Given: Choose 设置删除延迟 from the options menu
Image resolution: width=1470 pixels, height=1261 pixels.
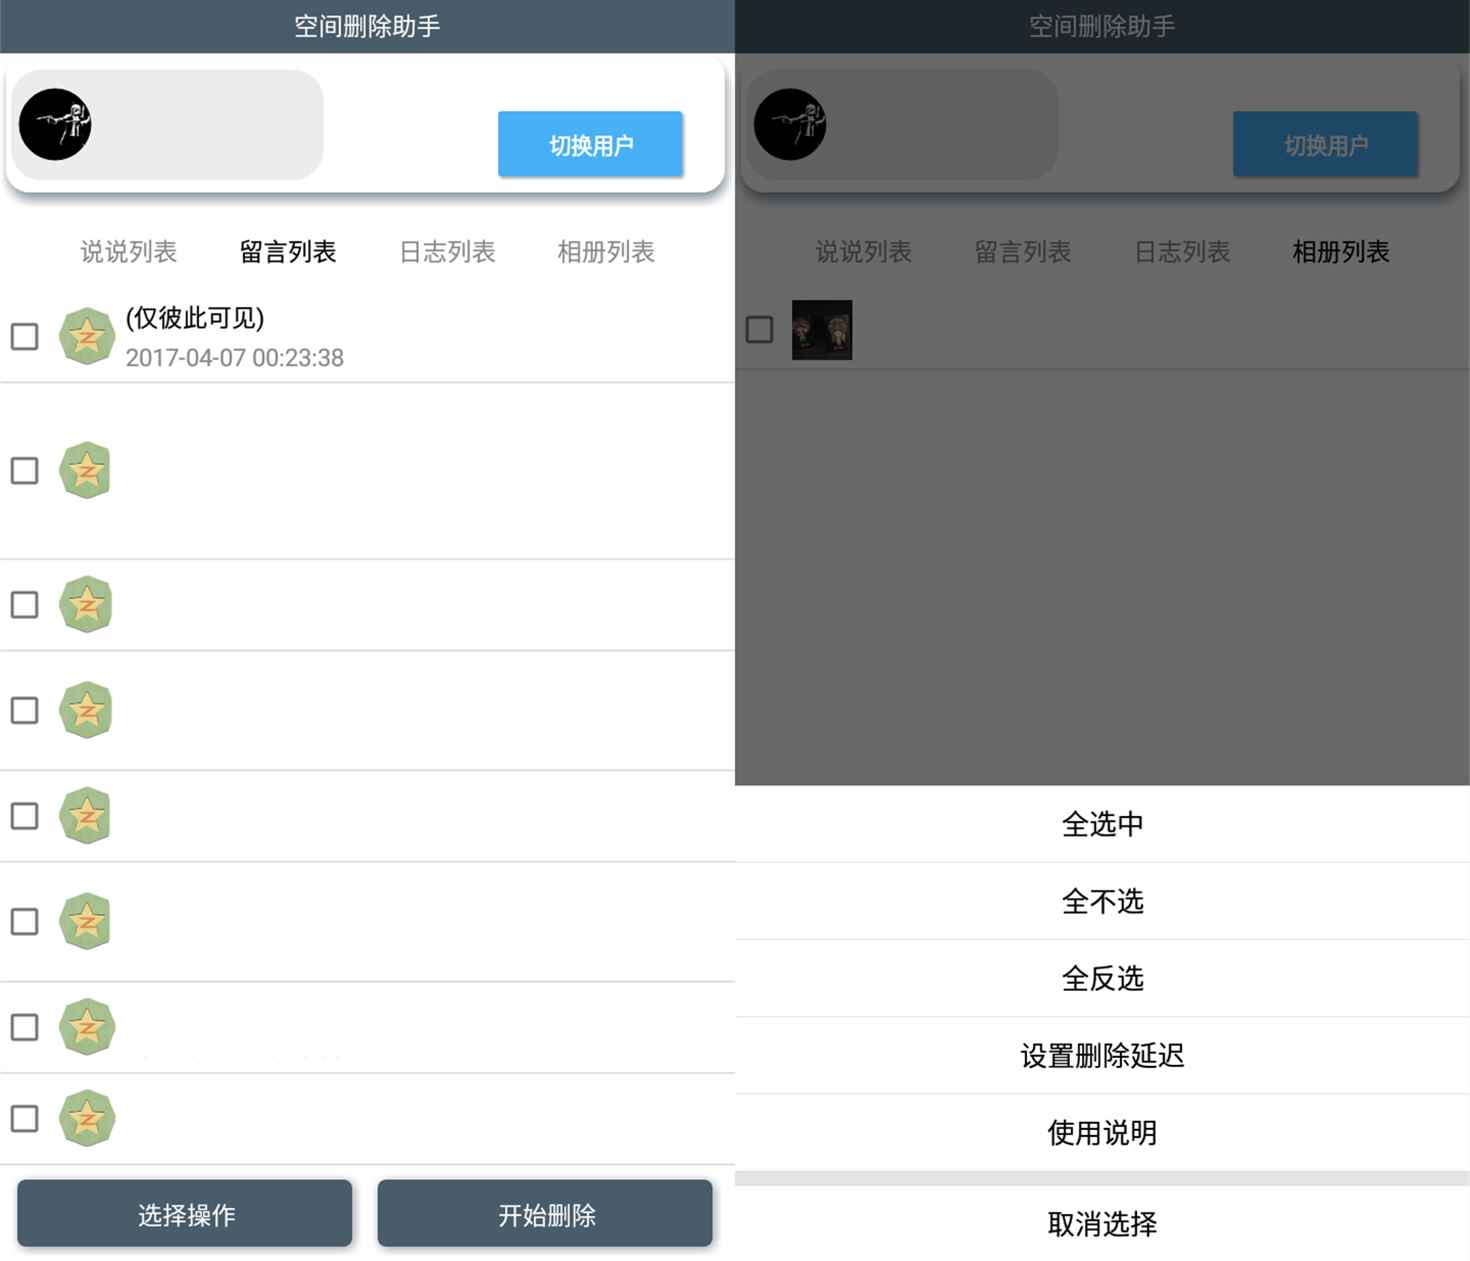Looking at the screenshot, I should pyautogui.click(x=1102, y=1055).
